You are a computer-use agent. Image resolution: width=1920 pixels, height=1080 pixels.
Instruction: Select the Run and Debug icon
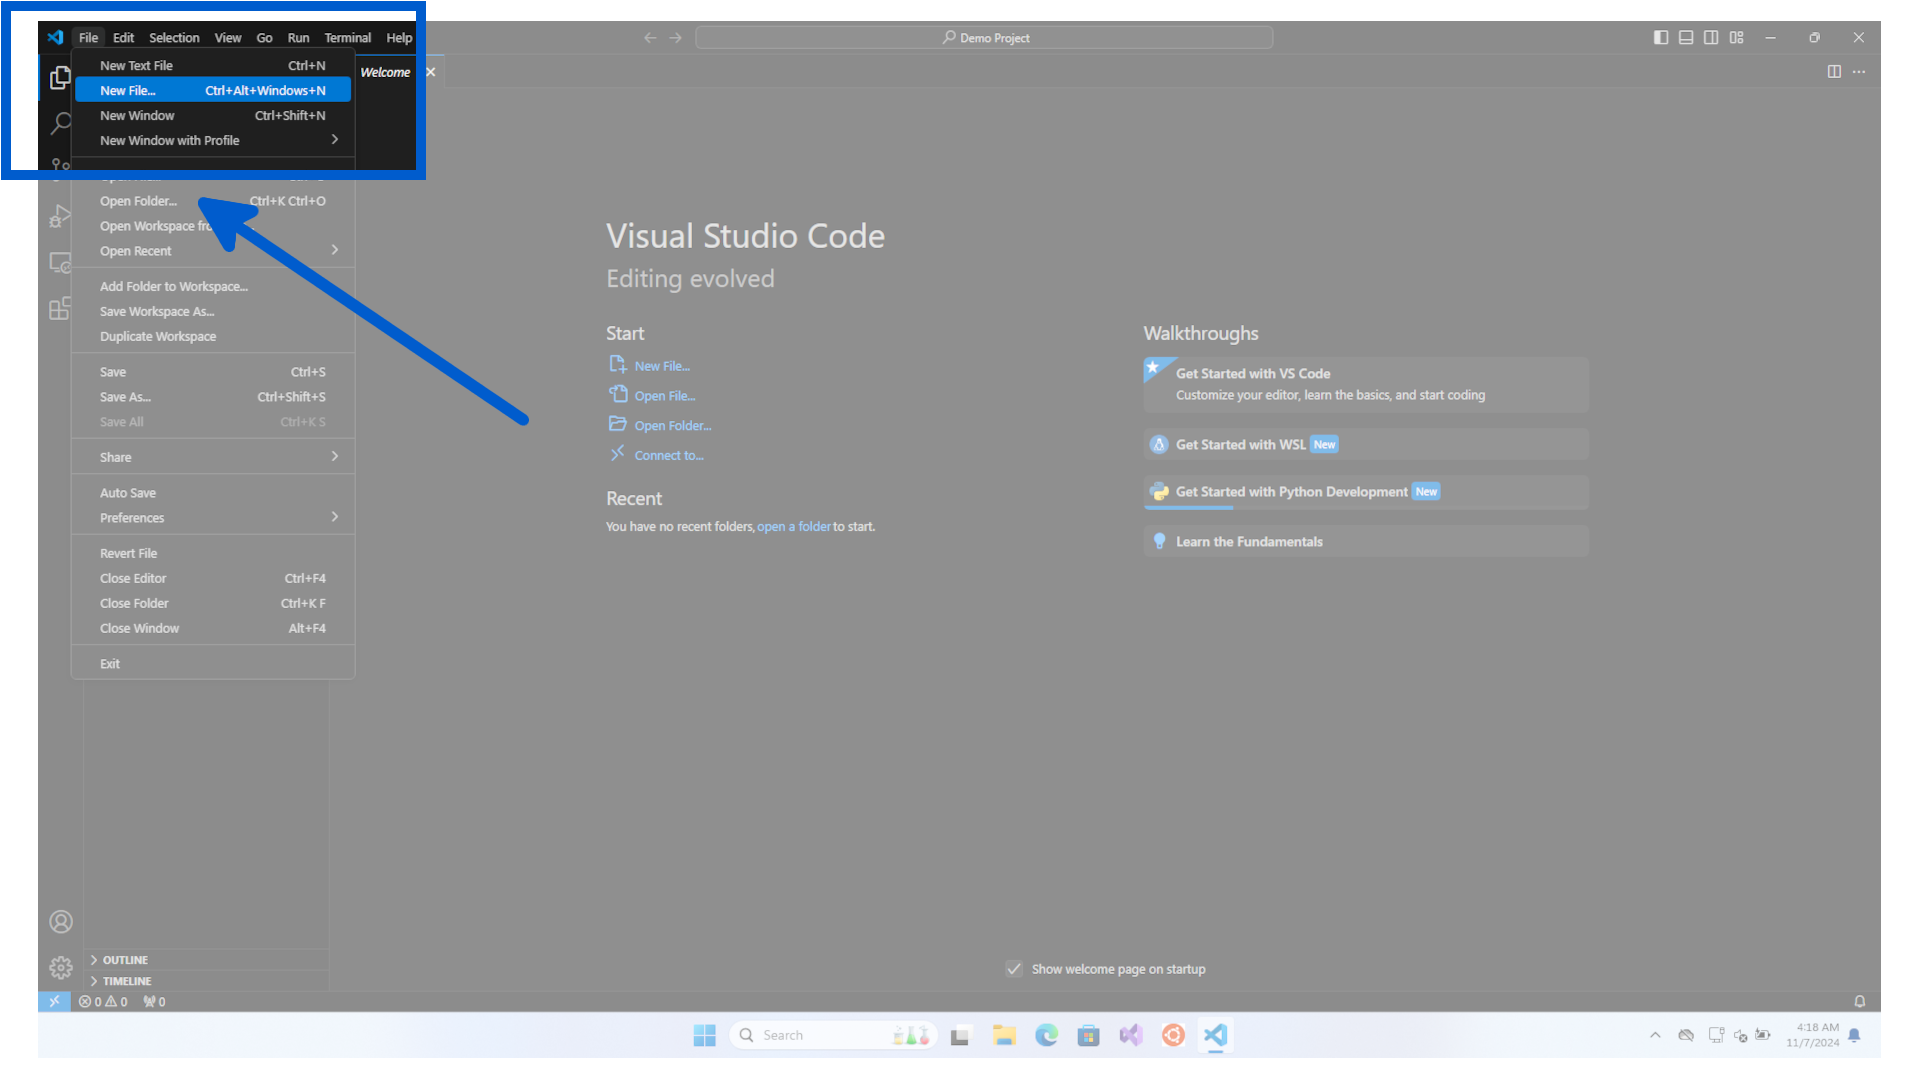59,215
